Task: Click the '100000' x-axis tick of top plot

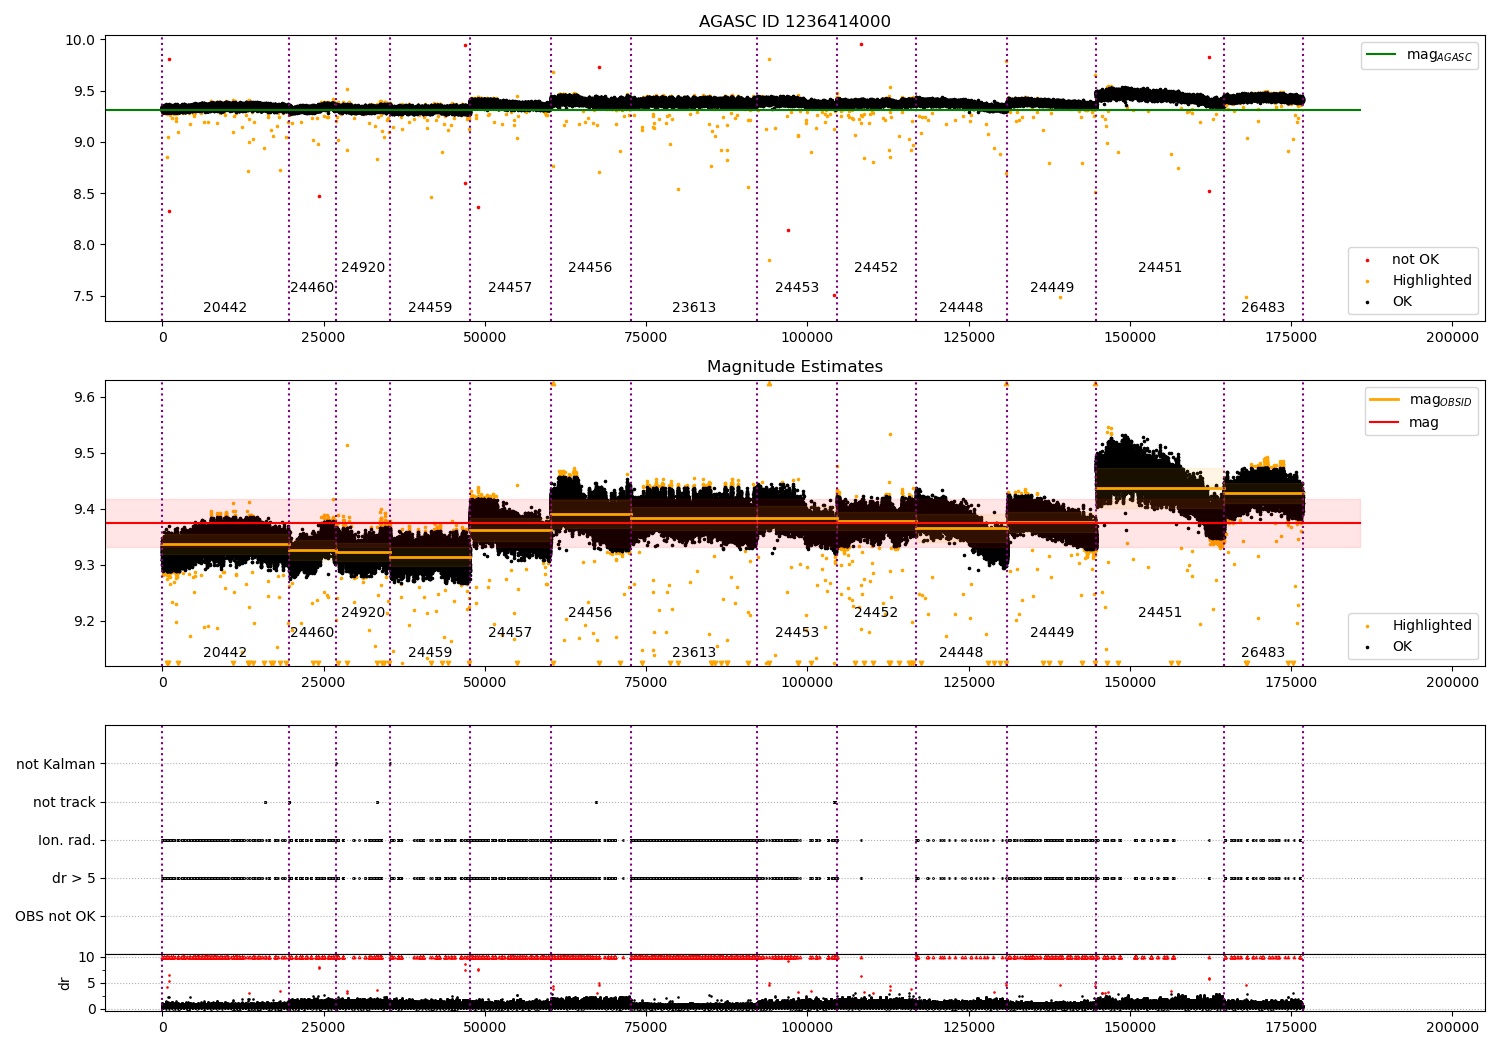Action: tap(807, 337)
